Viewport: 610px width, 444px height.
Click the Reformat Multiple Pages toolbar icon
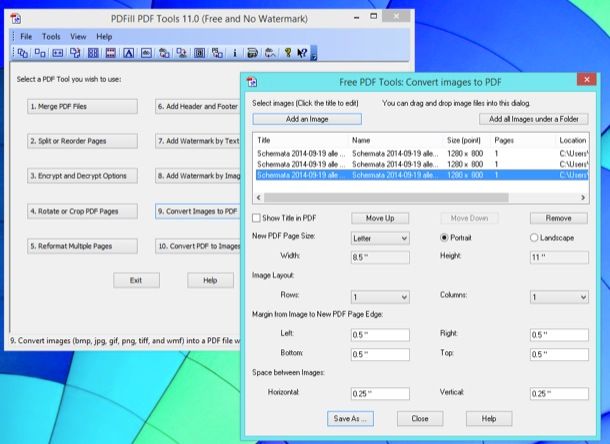(x=93, y=53)
